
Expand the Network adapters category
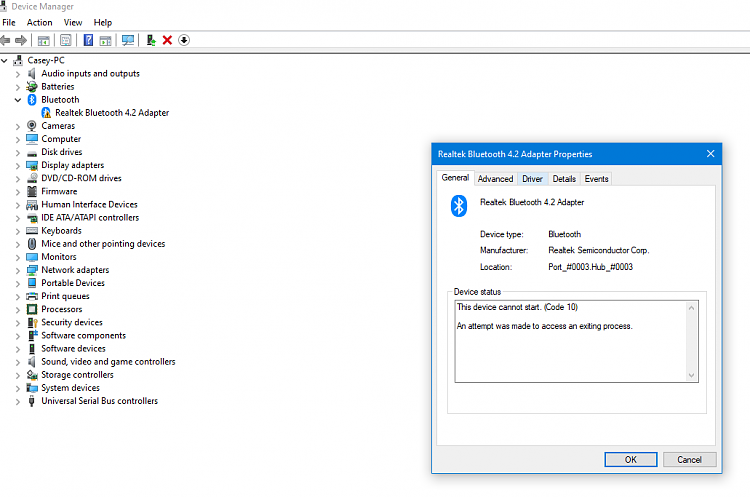(x=18, y=270)
